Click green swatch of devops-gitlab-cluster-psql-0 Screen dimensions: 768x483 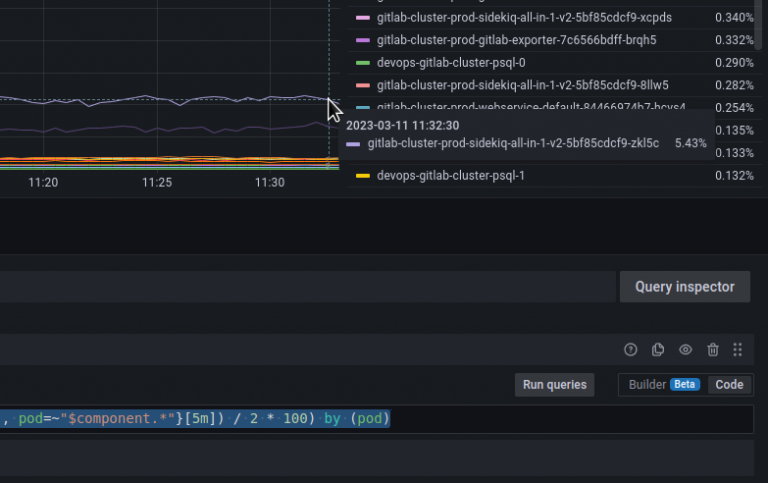click(363, 62)
